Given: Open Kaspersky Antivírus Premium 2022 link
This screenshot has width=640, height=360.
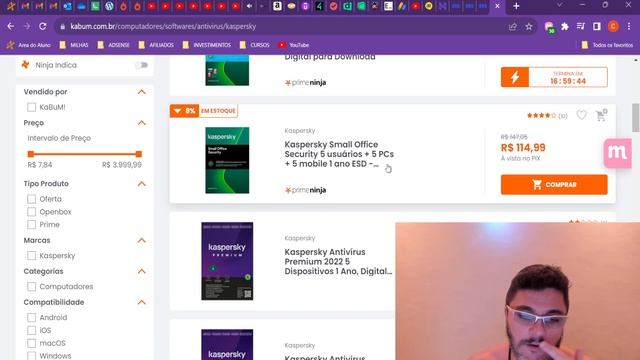Looking at the screenshot, I should tap(338, 262).
